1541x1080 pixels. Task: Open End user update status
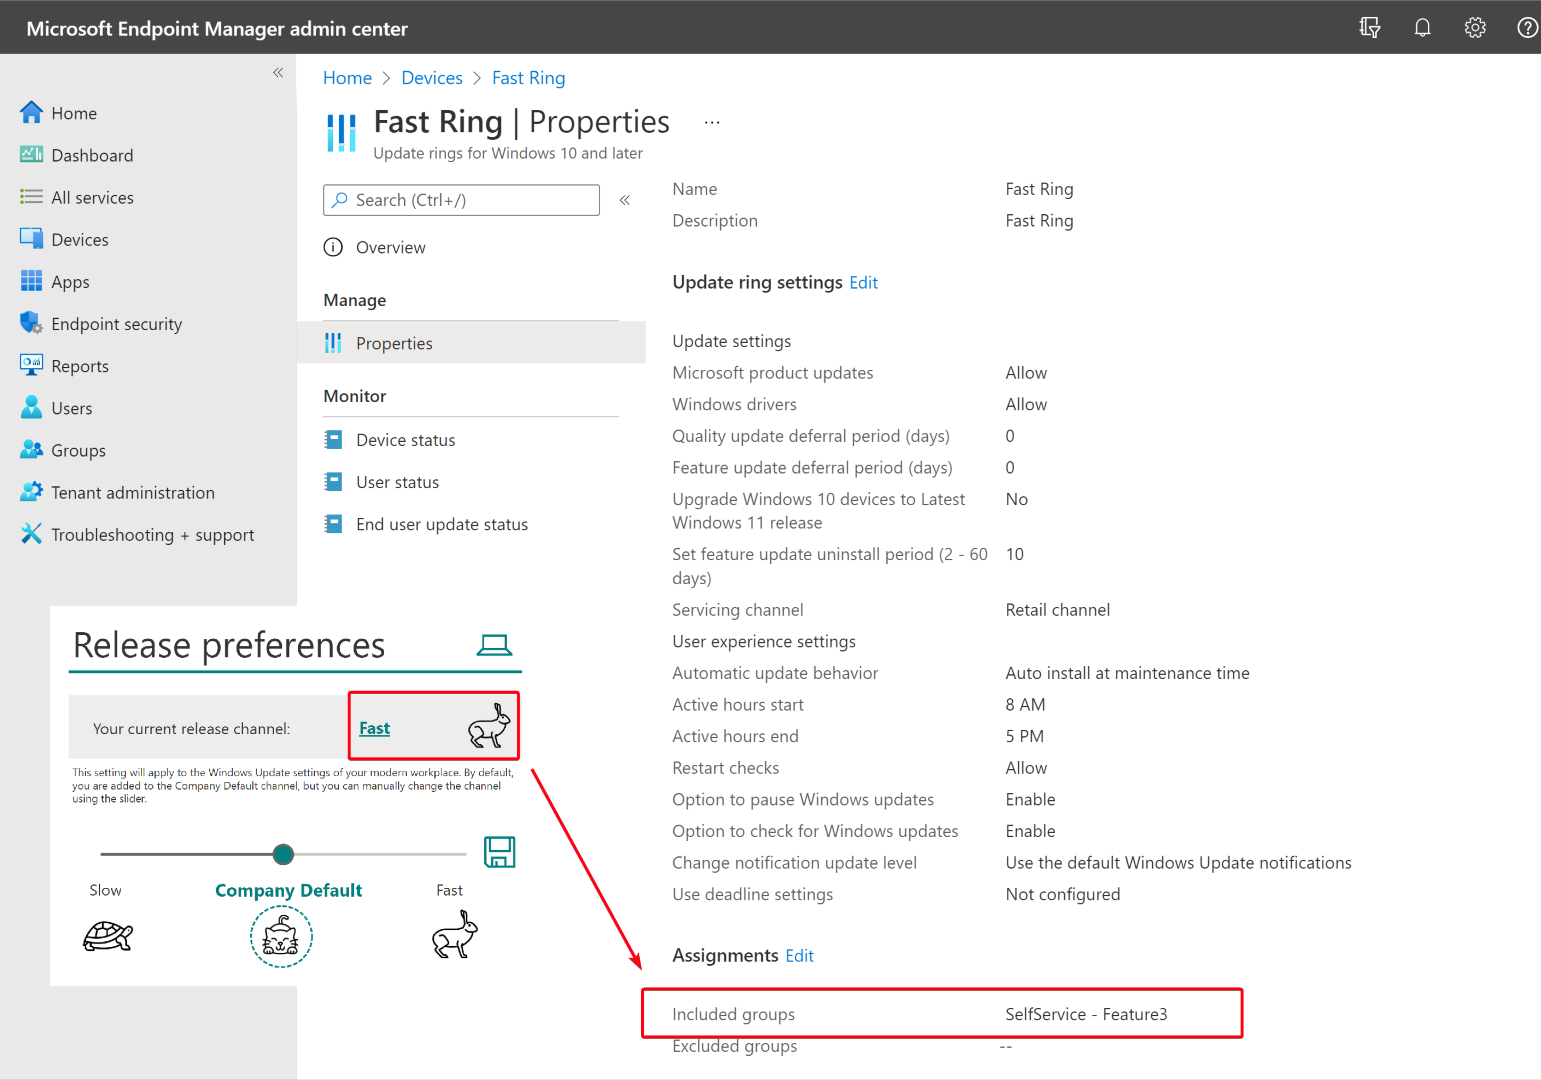[442, 524]
